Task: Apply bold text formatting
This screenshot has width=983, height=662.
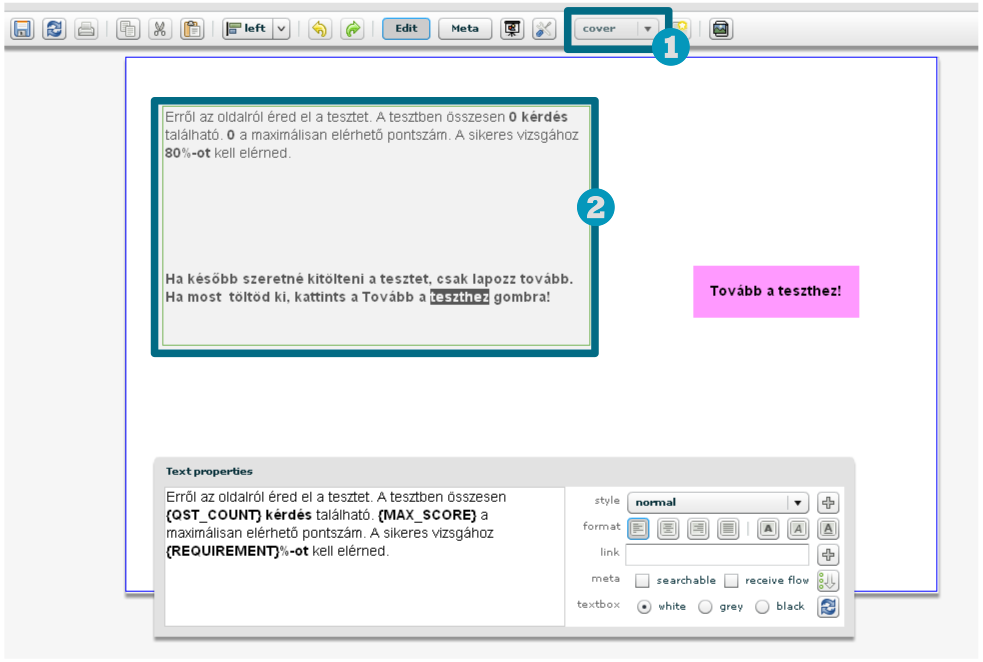Action: tap(767, 529)
